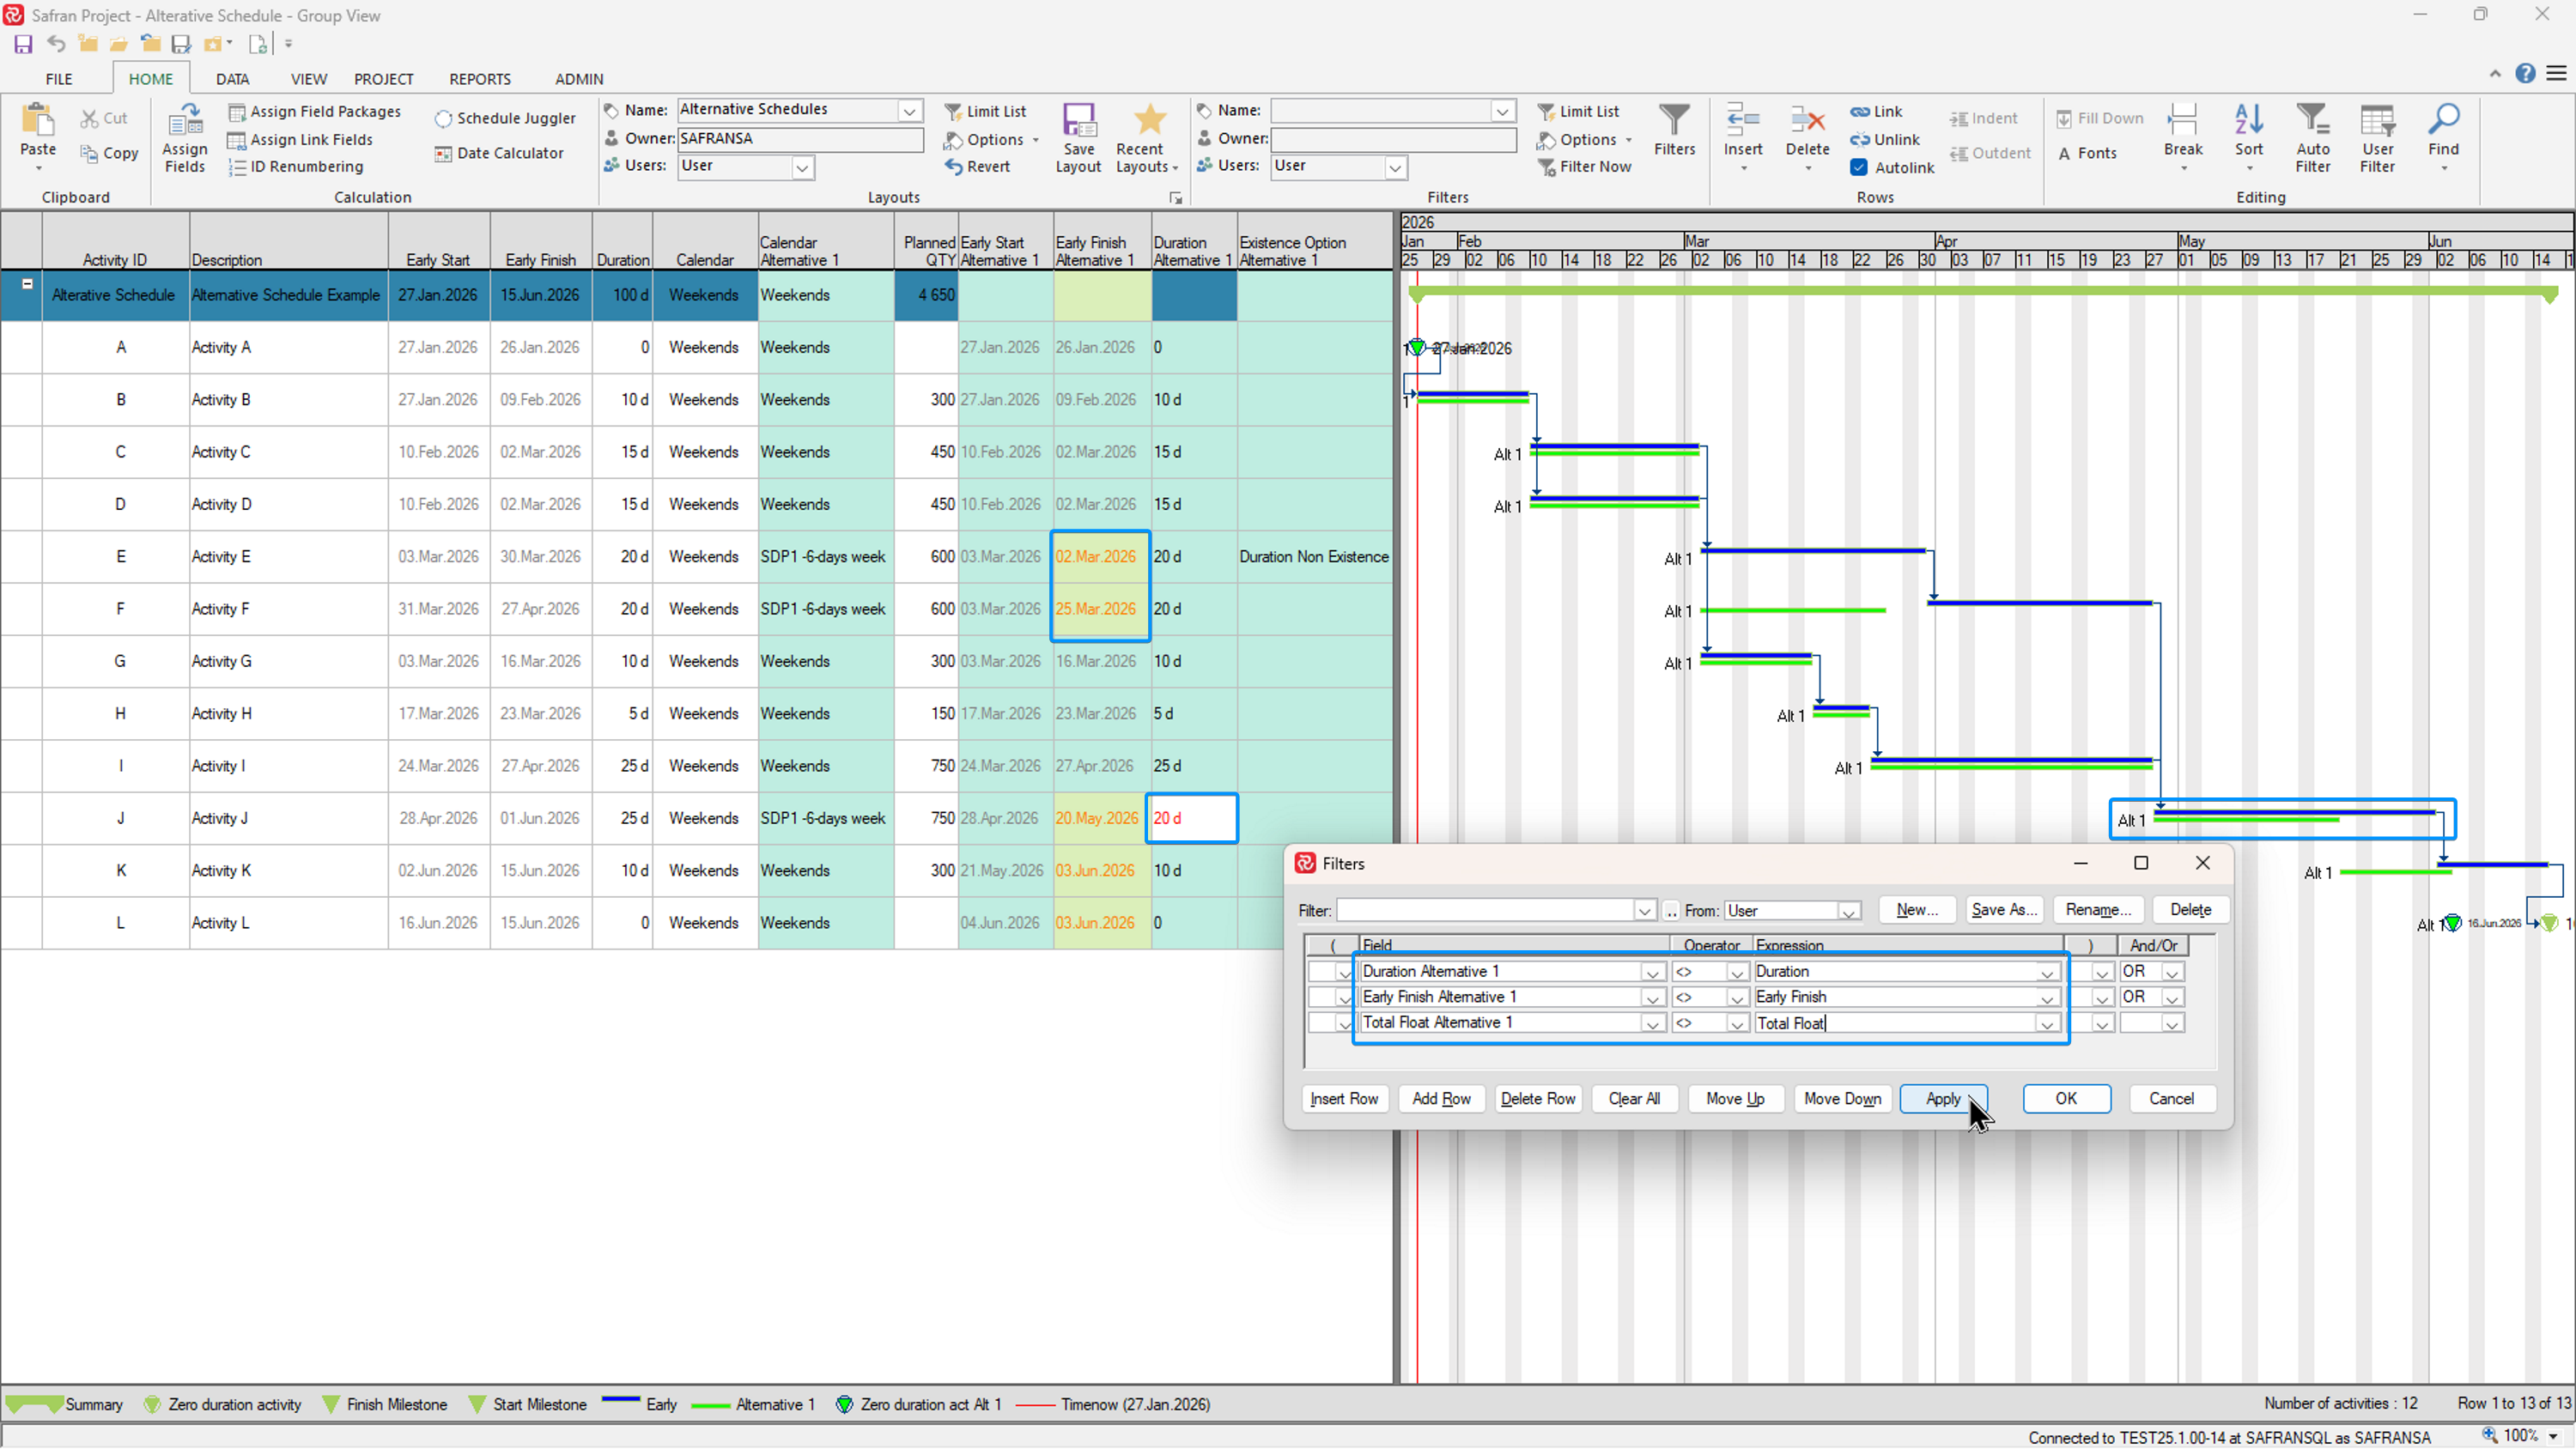The image size is (2576, 1449).
Task: Open the From User dropdown in Filters
Action: 1848,911
